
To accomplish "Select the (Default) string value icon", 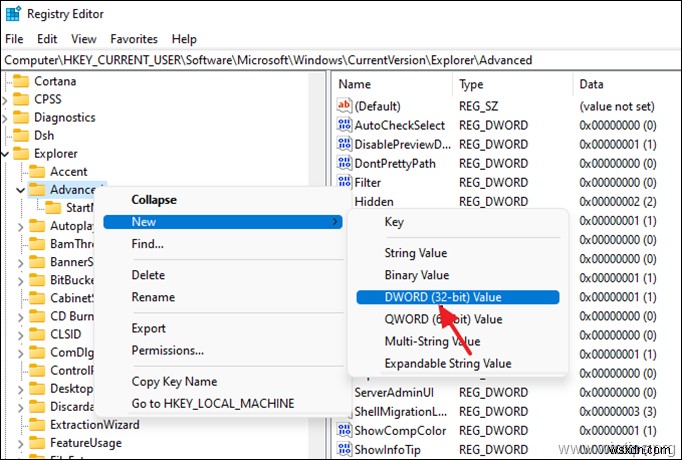I will point(344,106).
